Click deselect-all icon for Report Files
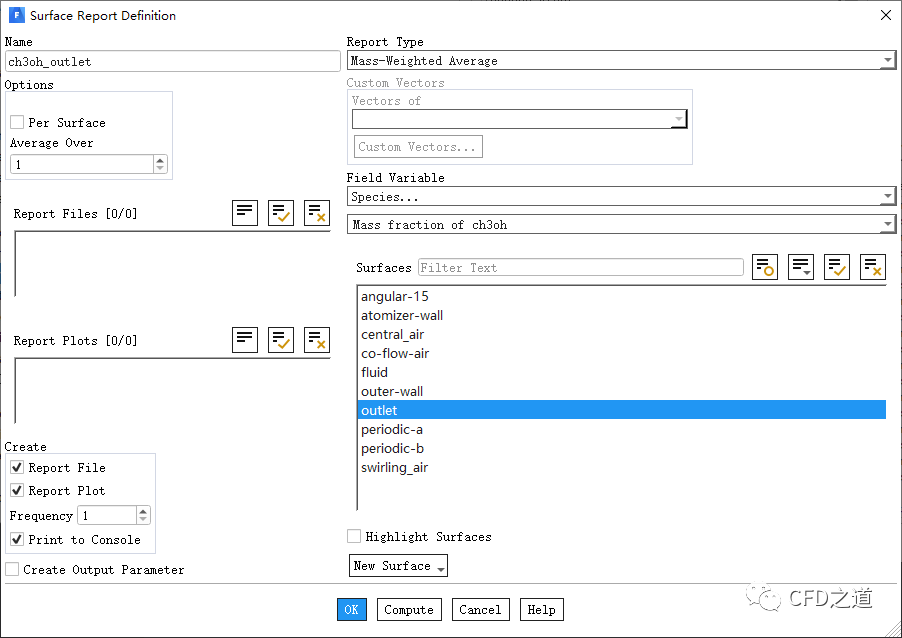 pyautogui.click(x=317, y=213)
